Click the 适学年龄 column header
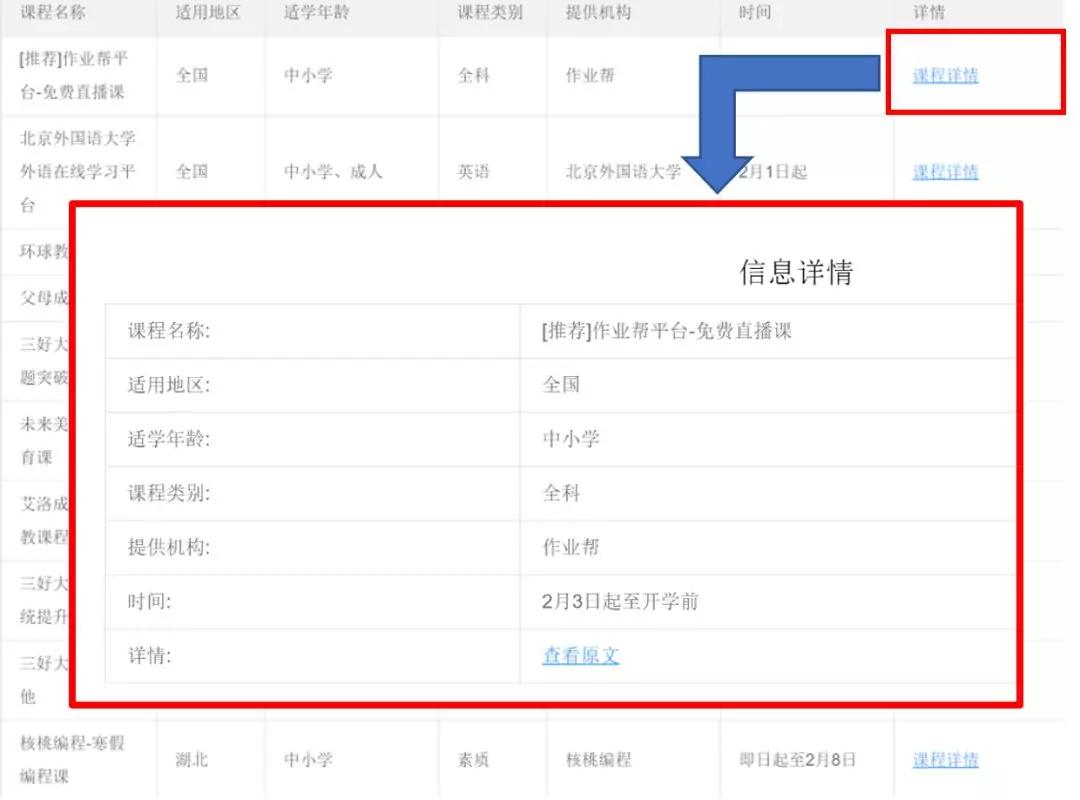Image resolution: width=1080 pixels, height=800 pixels. tap(316, 12)
